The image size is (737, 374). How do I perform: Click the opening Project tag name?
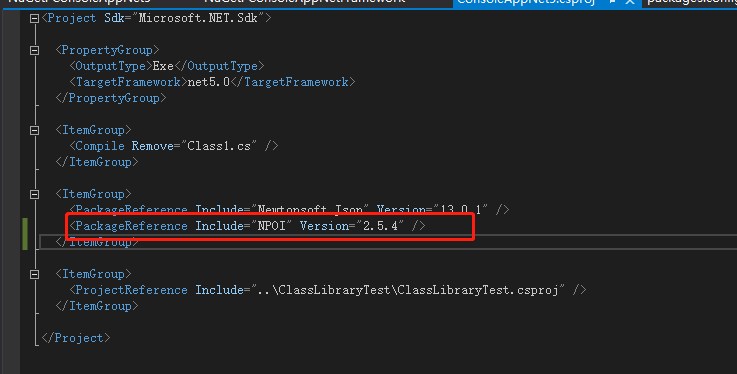pyautogui.click(x=72, y=18)
